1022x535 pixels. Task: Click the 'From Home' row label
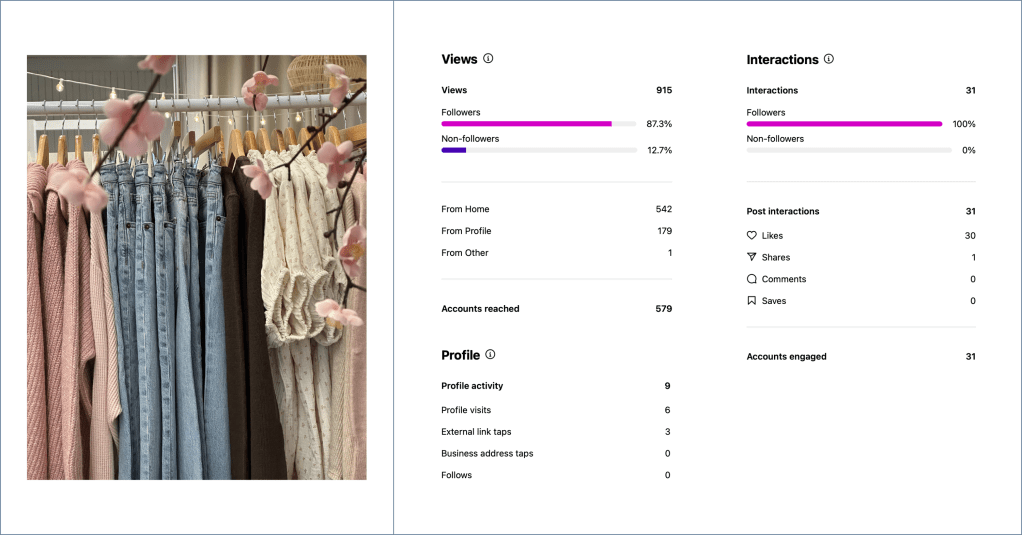(x=465, y=209)
